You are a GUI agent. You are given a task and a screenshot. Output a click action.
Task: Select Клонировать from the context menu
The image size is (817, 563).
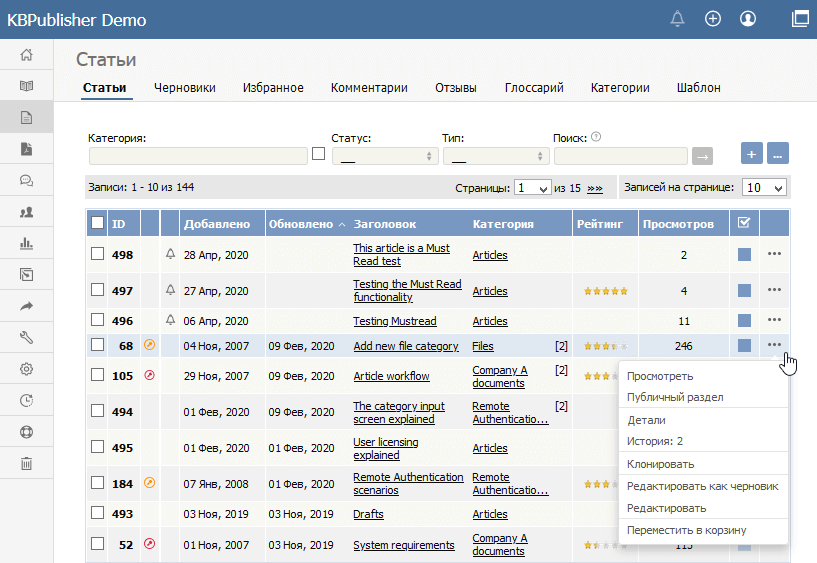pyautogui.click(x=659, y=464)
